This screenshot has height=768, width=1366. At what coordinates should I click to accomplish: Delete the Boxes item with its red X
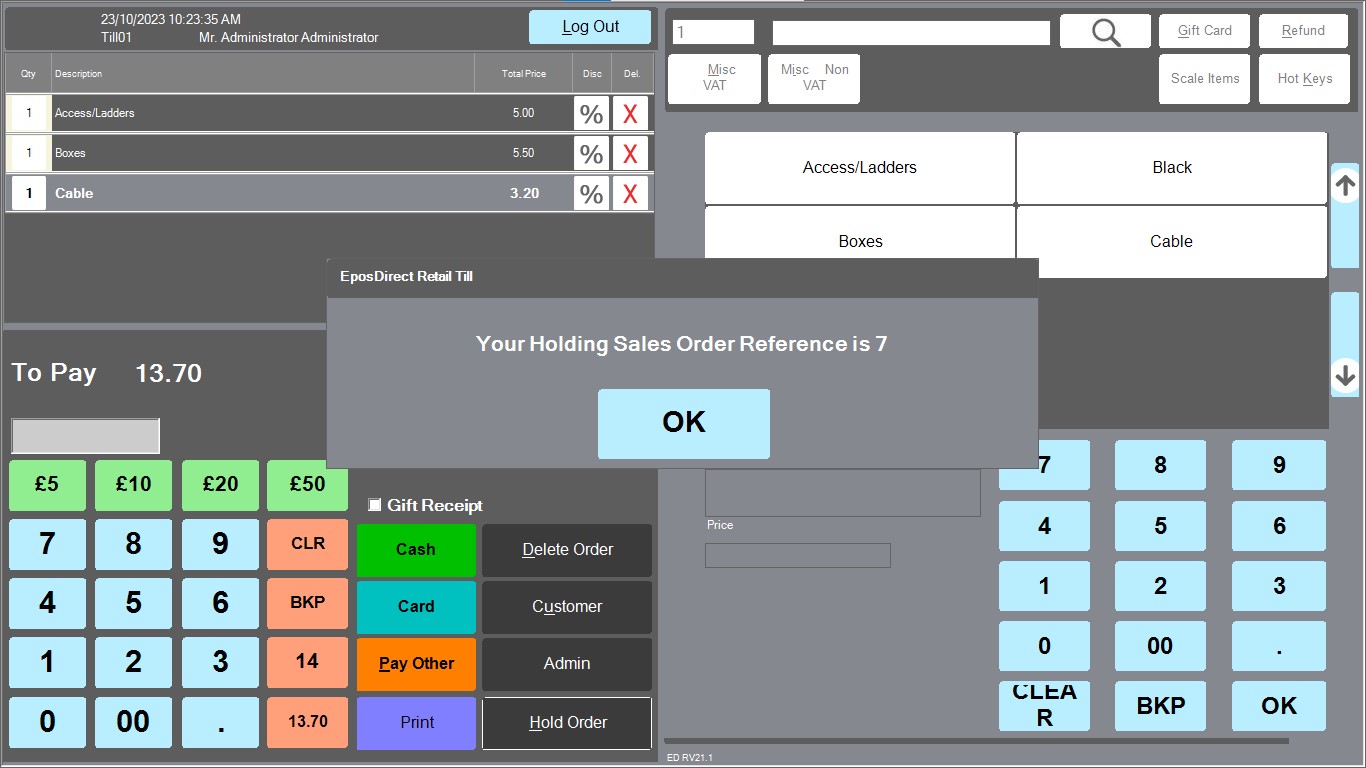(x=630, y=152)
